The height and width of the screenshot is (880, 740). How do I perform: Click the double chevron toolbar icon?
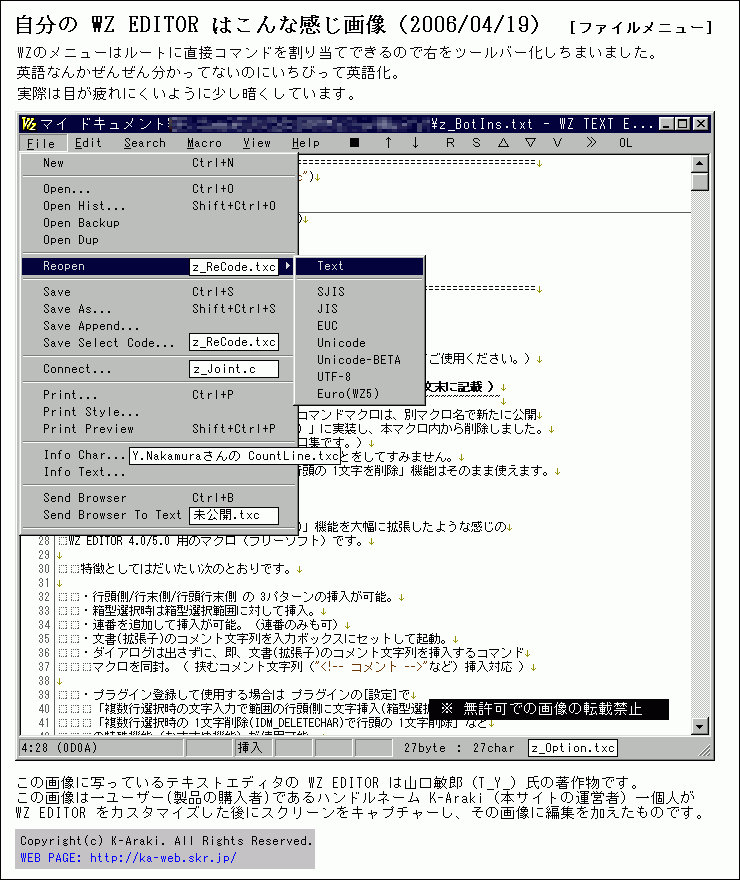click(591, 143)
